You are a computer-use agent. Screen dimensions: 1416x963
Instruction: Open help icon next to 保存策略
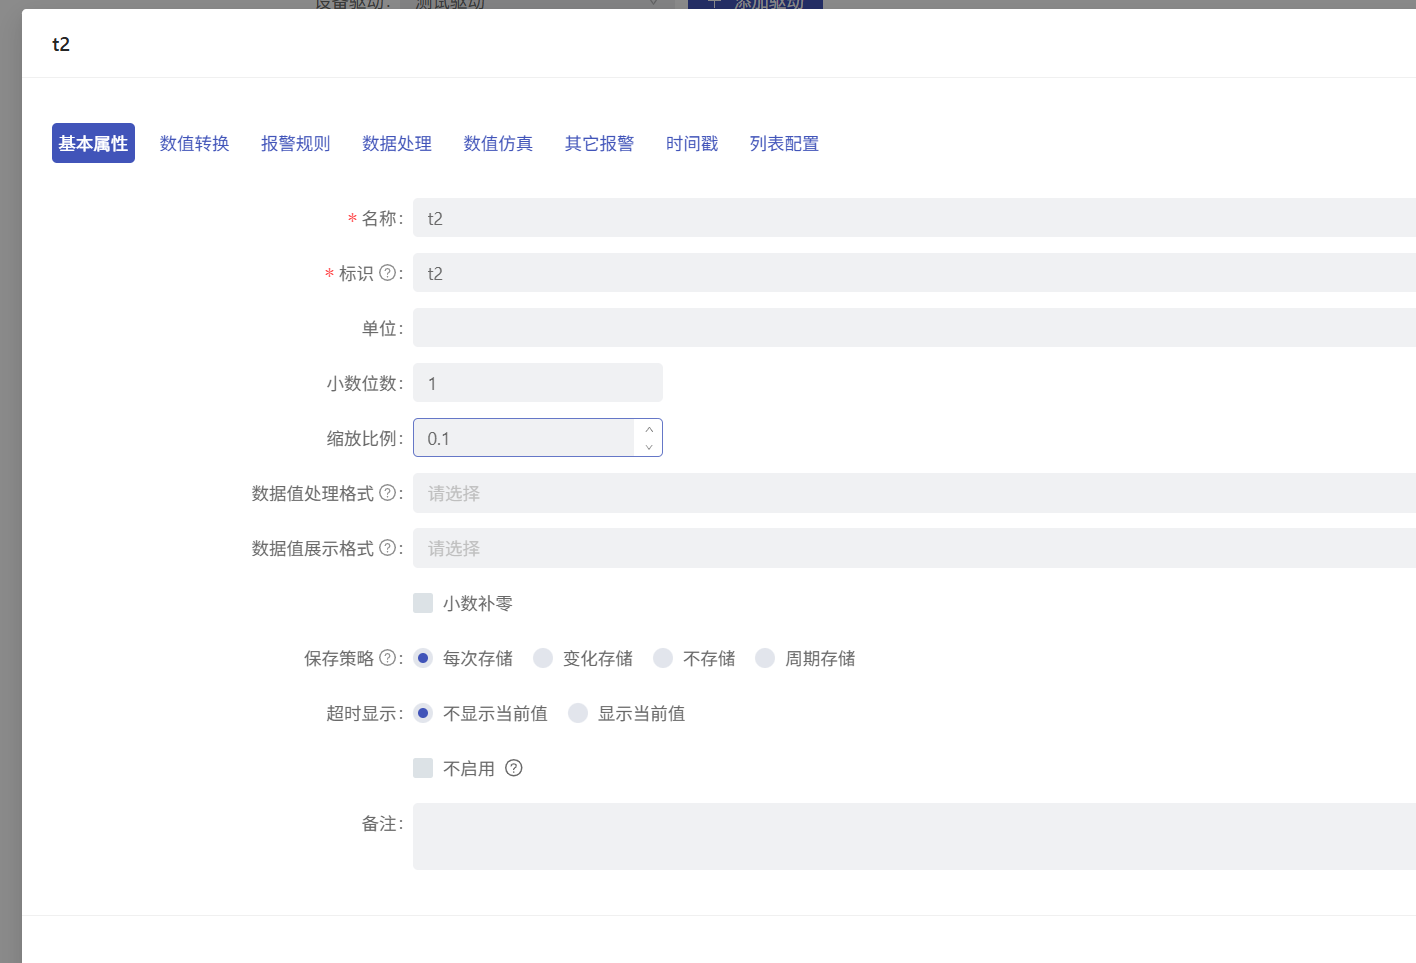pos(388,657)
